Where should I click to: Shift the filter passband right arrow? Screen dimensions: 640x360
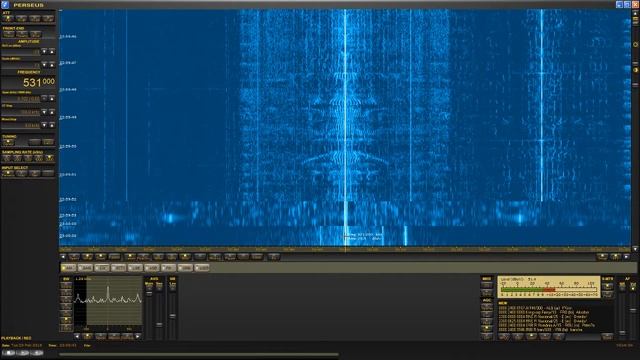(138, 336)
